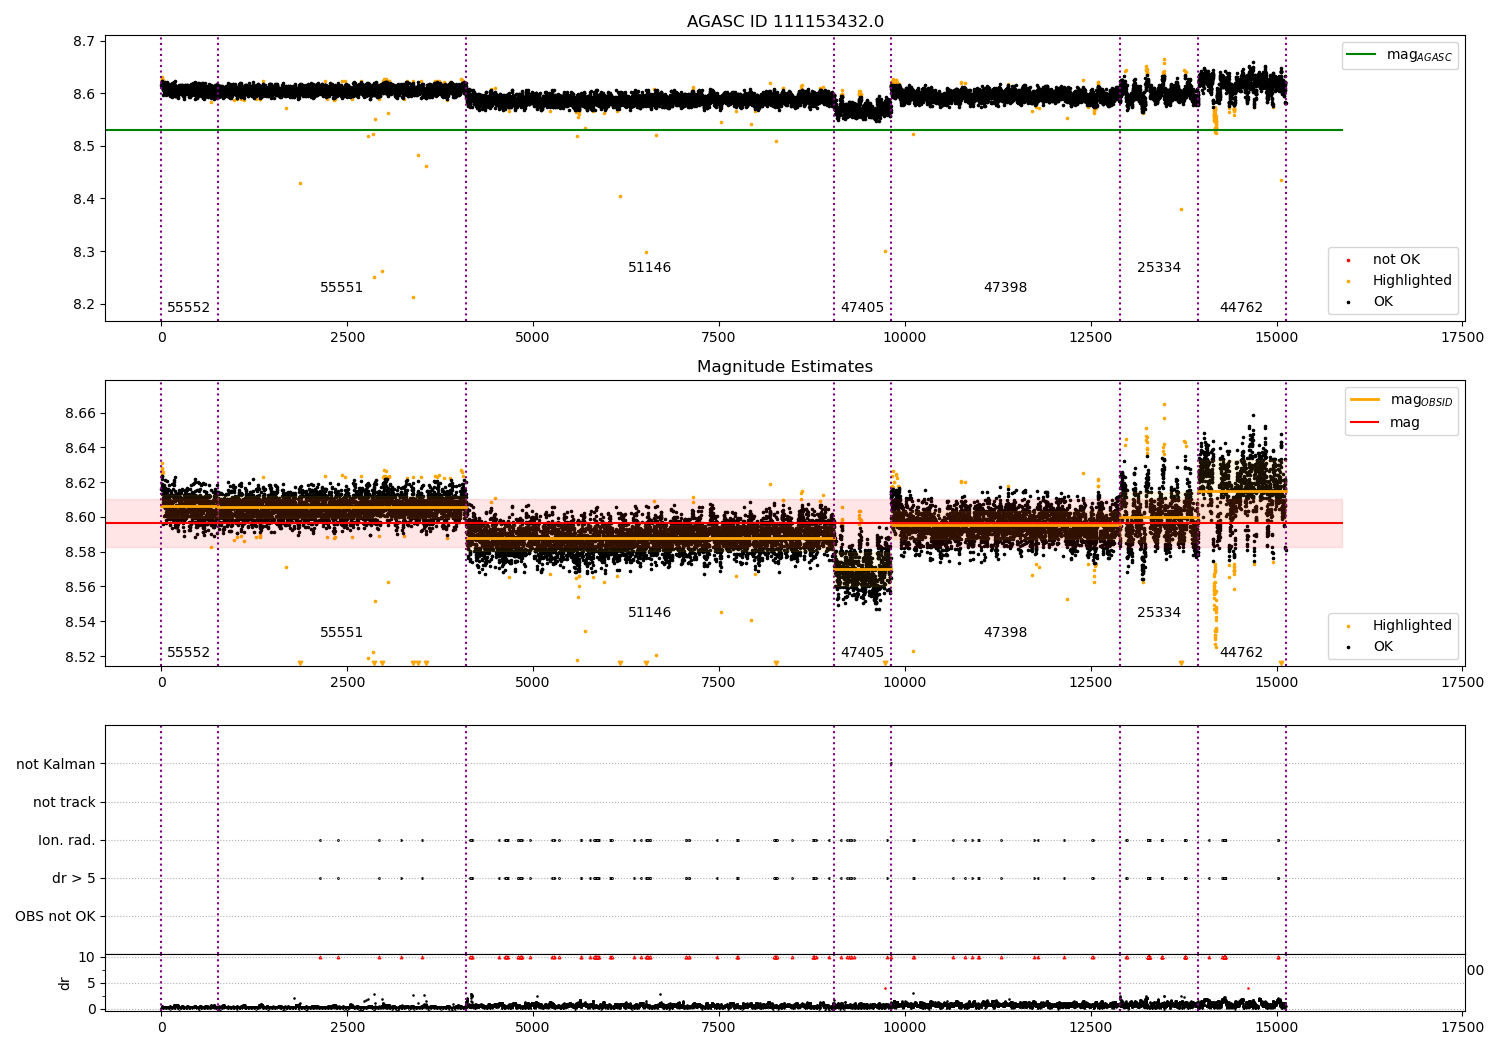The width and height of the screenshot is (1500, 1050).
Task: Click 'OK' legend entry in Magnitude Estimates plot
Action: (1382, 646)
